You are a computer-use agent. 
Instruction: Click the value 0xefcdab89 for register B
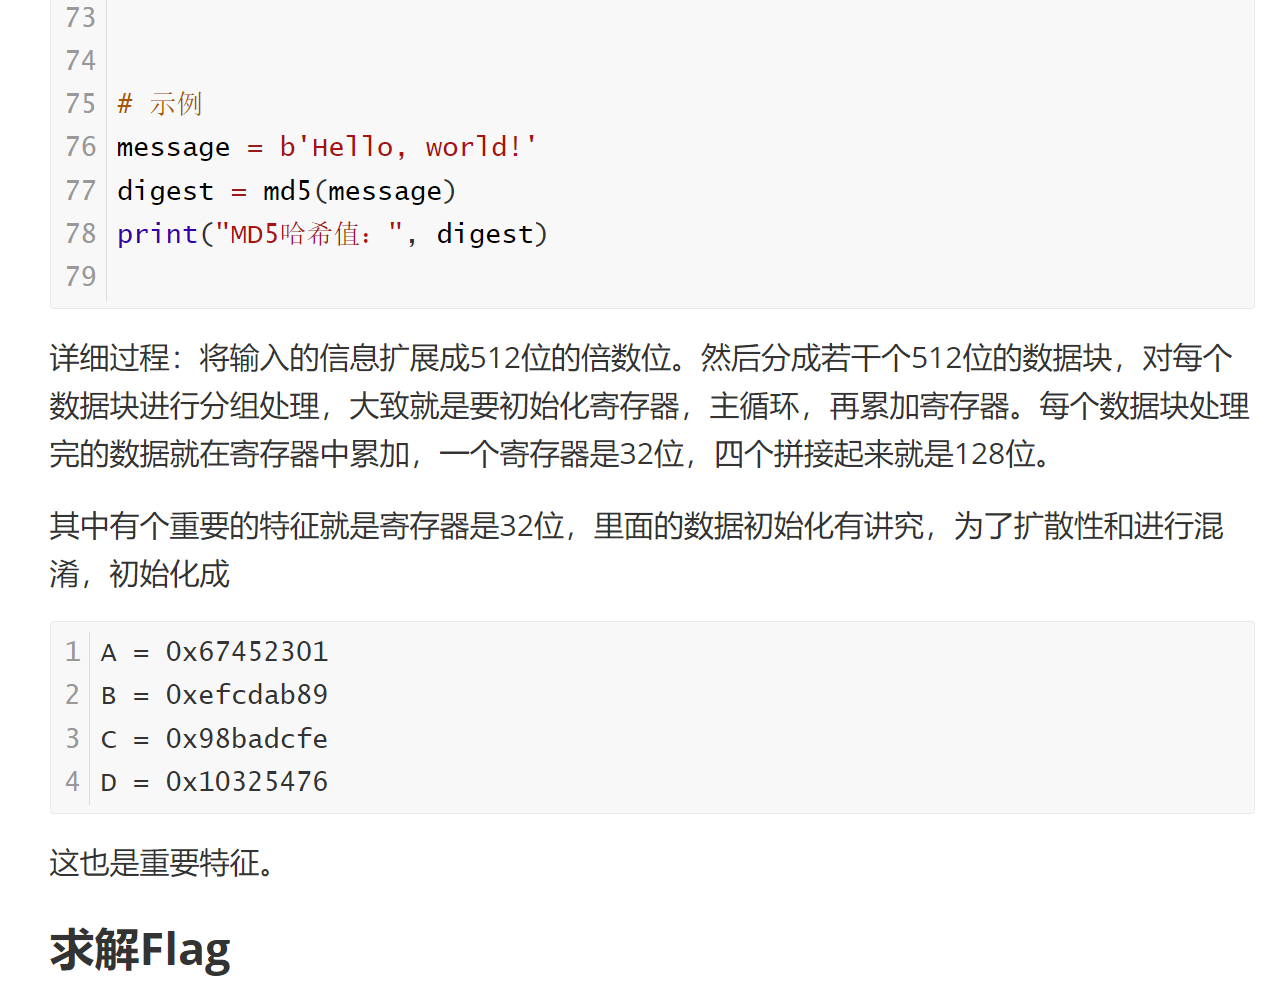(x=247, y=695)
